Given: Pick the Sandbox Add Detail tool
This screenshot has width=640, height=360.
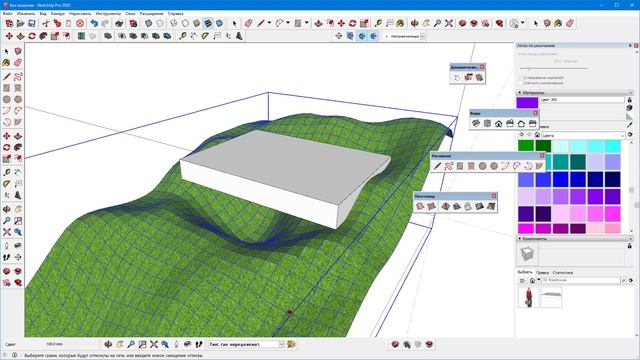Looking at the screenshot, I should pos(479,207).
